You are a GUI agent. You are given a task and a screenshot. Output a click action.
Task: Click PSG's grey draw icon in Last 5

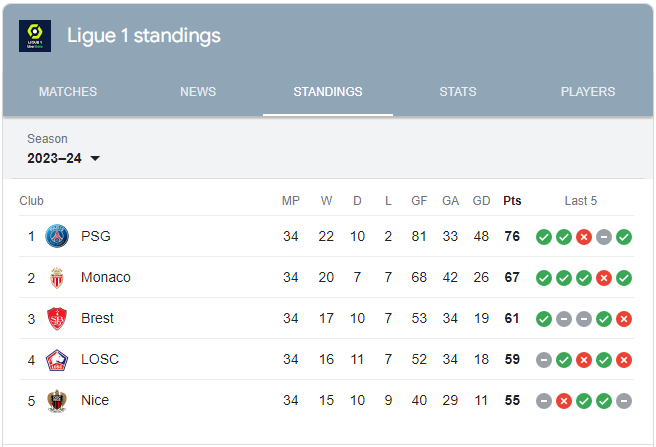(604, 237)
